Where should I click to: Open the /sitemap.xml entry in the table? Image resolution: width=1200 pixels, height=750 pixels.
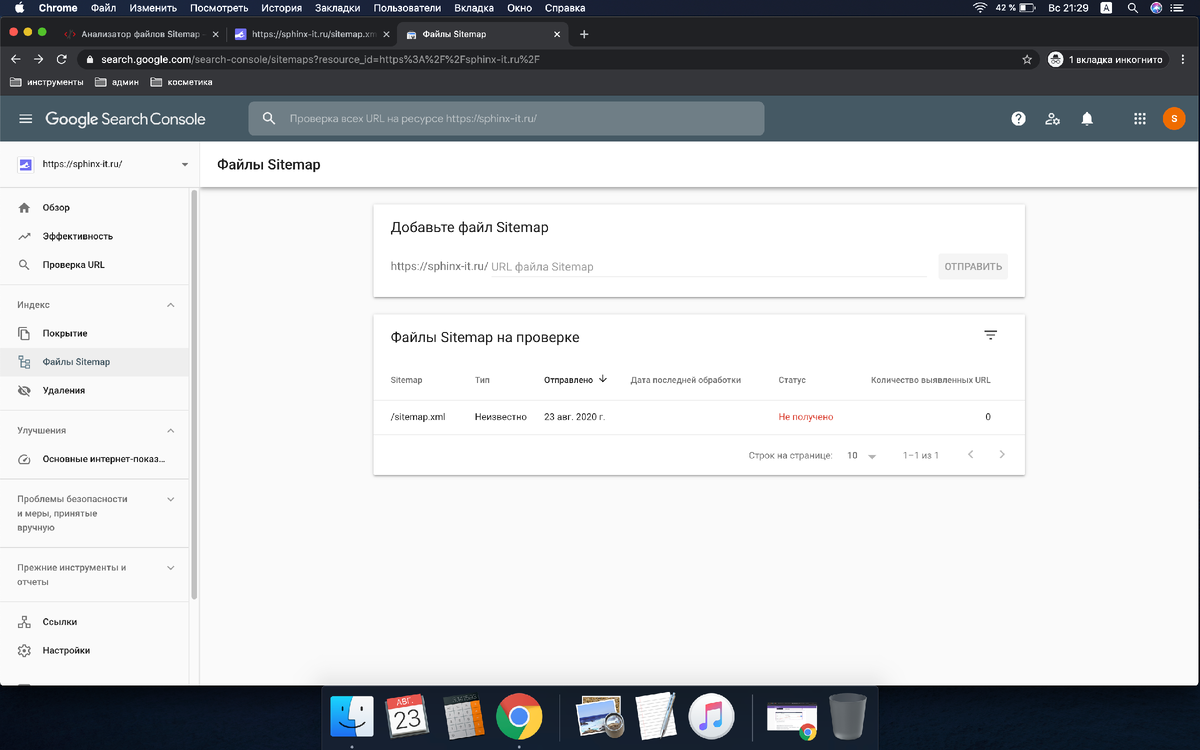(x=418, y=416)
